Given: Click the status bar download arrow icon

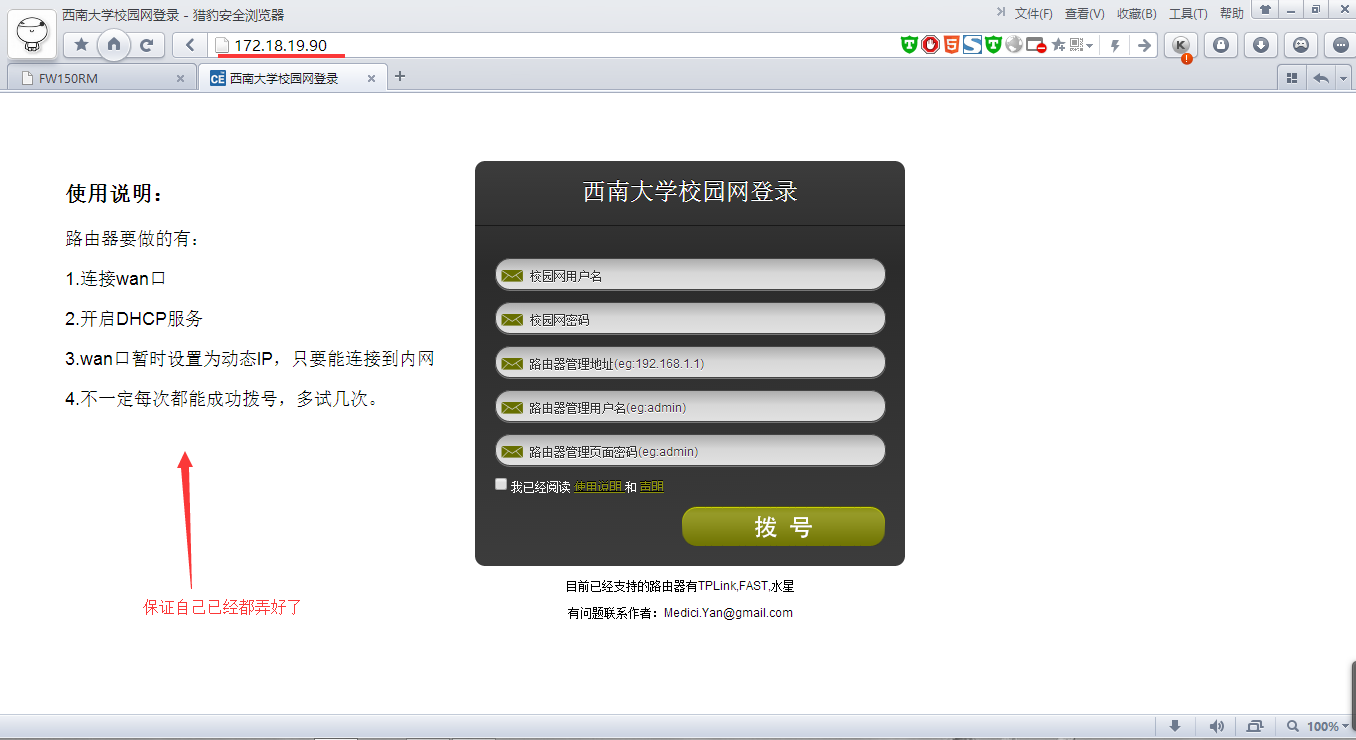Looking at the screenshot, I should 1175,726.
